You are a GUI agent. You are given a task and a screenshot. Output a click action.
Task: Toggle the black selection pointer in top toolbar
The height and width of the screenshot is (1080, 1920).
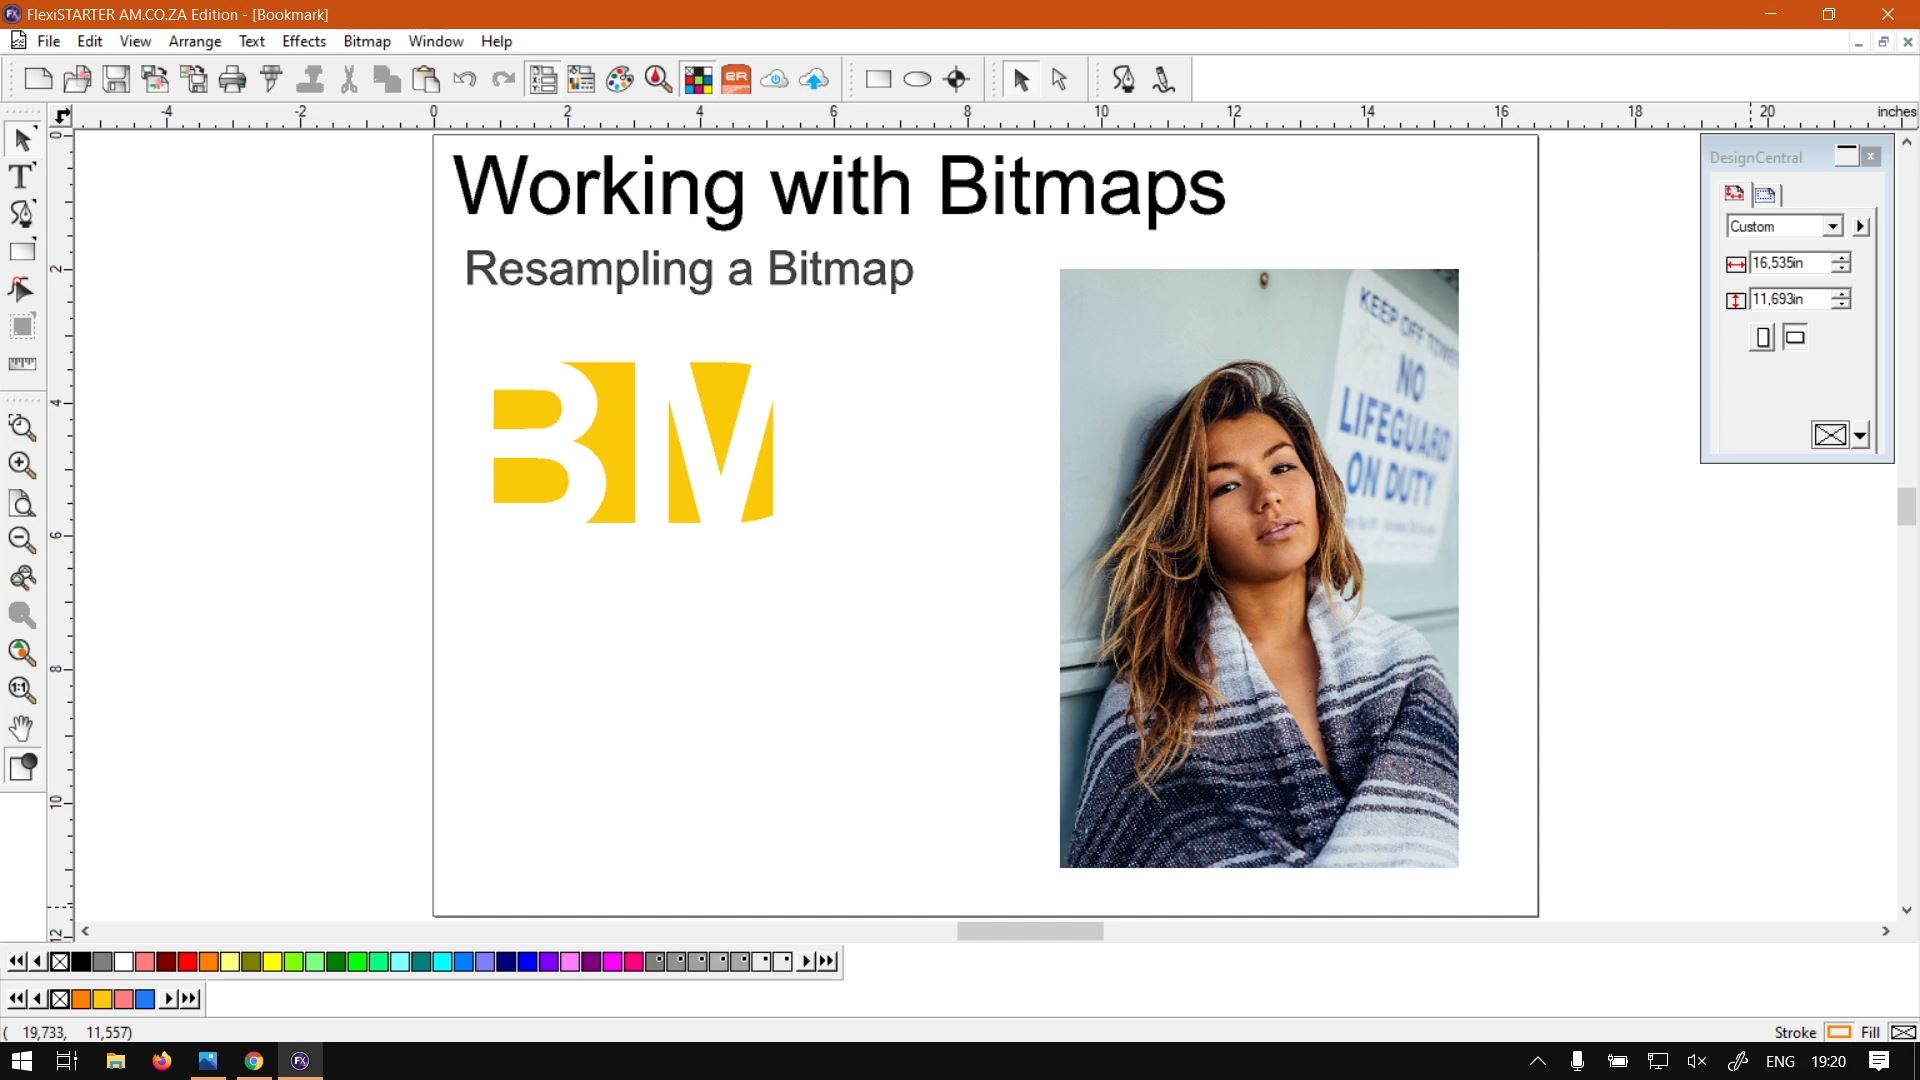click(1021, 79)
